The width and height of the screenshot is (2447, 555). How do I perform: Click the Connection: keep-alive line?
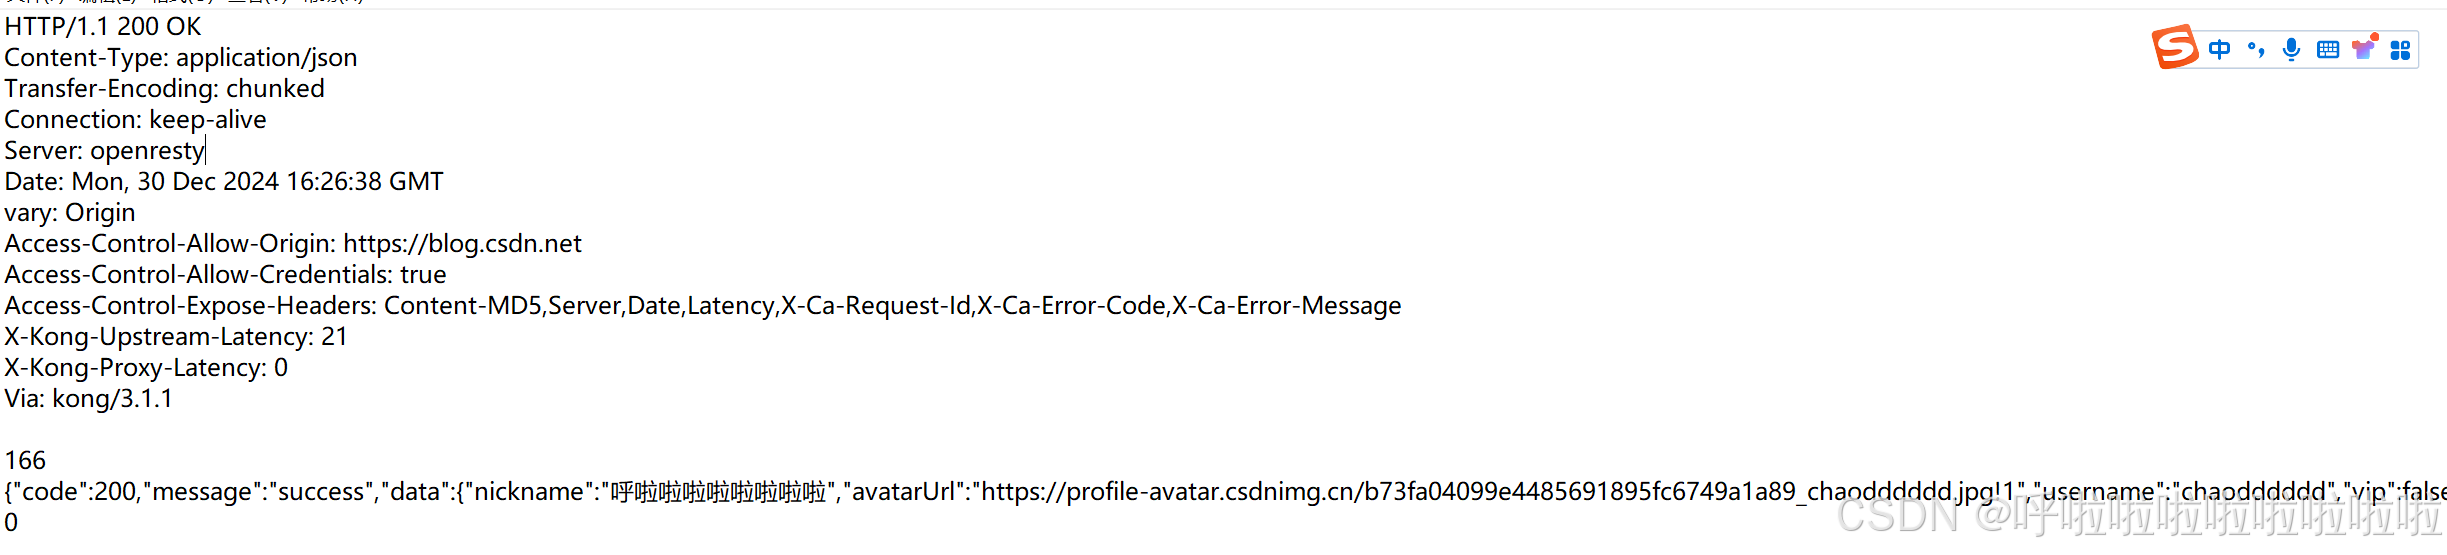tap(136, 120)
